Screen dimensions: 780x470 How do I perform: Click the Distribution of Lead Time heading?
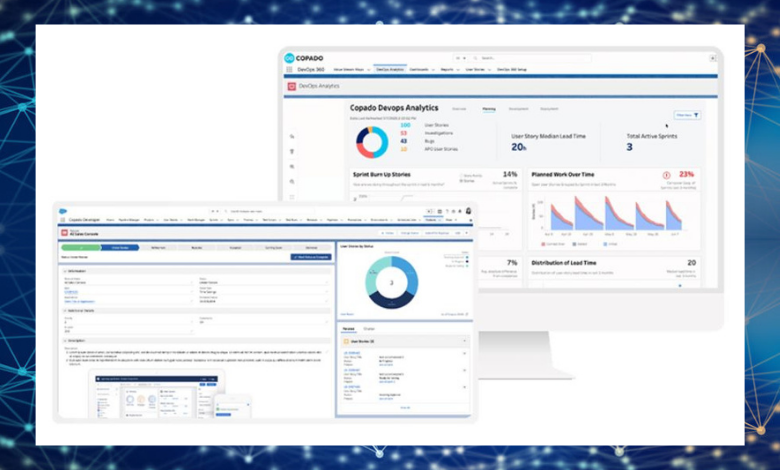pyautogui.click(x=564, y=263)
